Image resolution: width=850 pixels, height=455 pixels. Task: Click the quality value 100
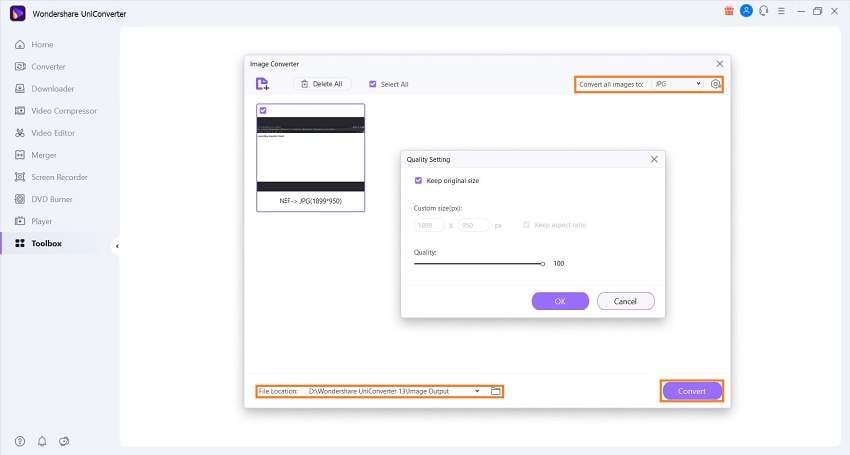click(559, 264)
